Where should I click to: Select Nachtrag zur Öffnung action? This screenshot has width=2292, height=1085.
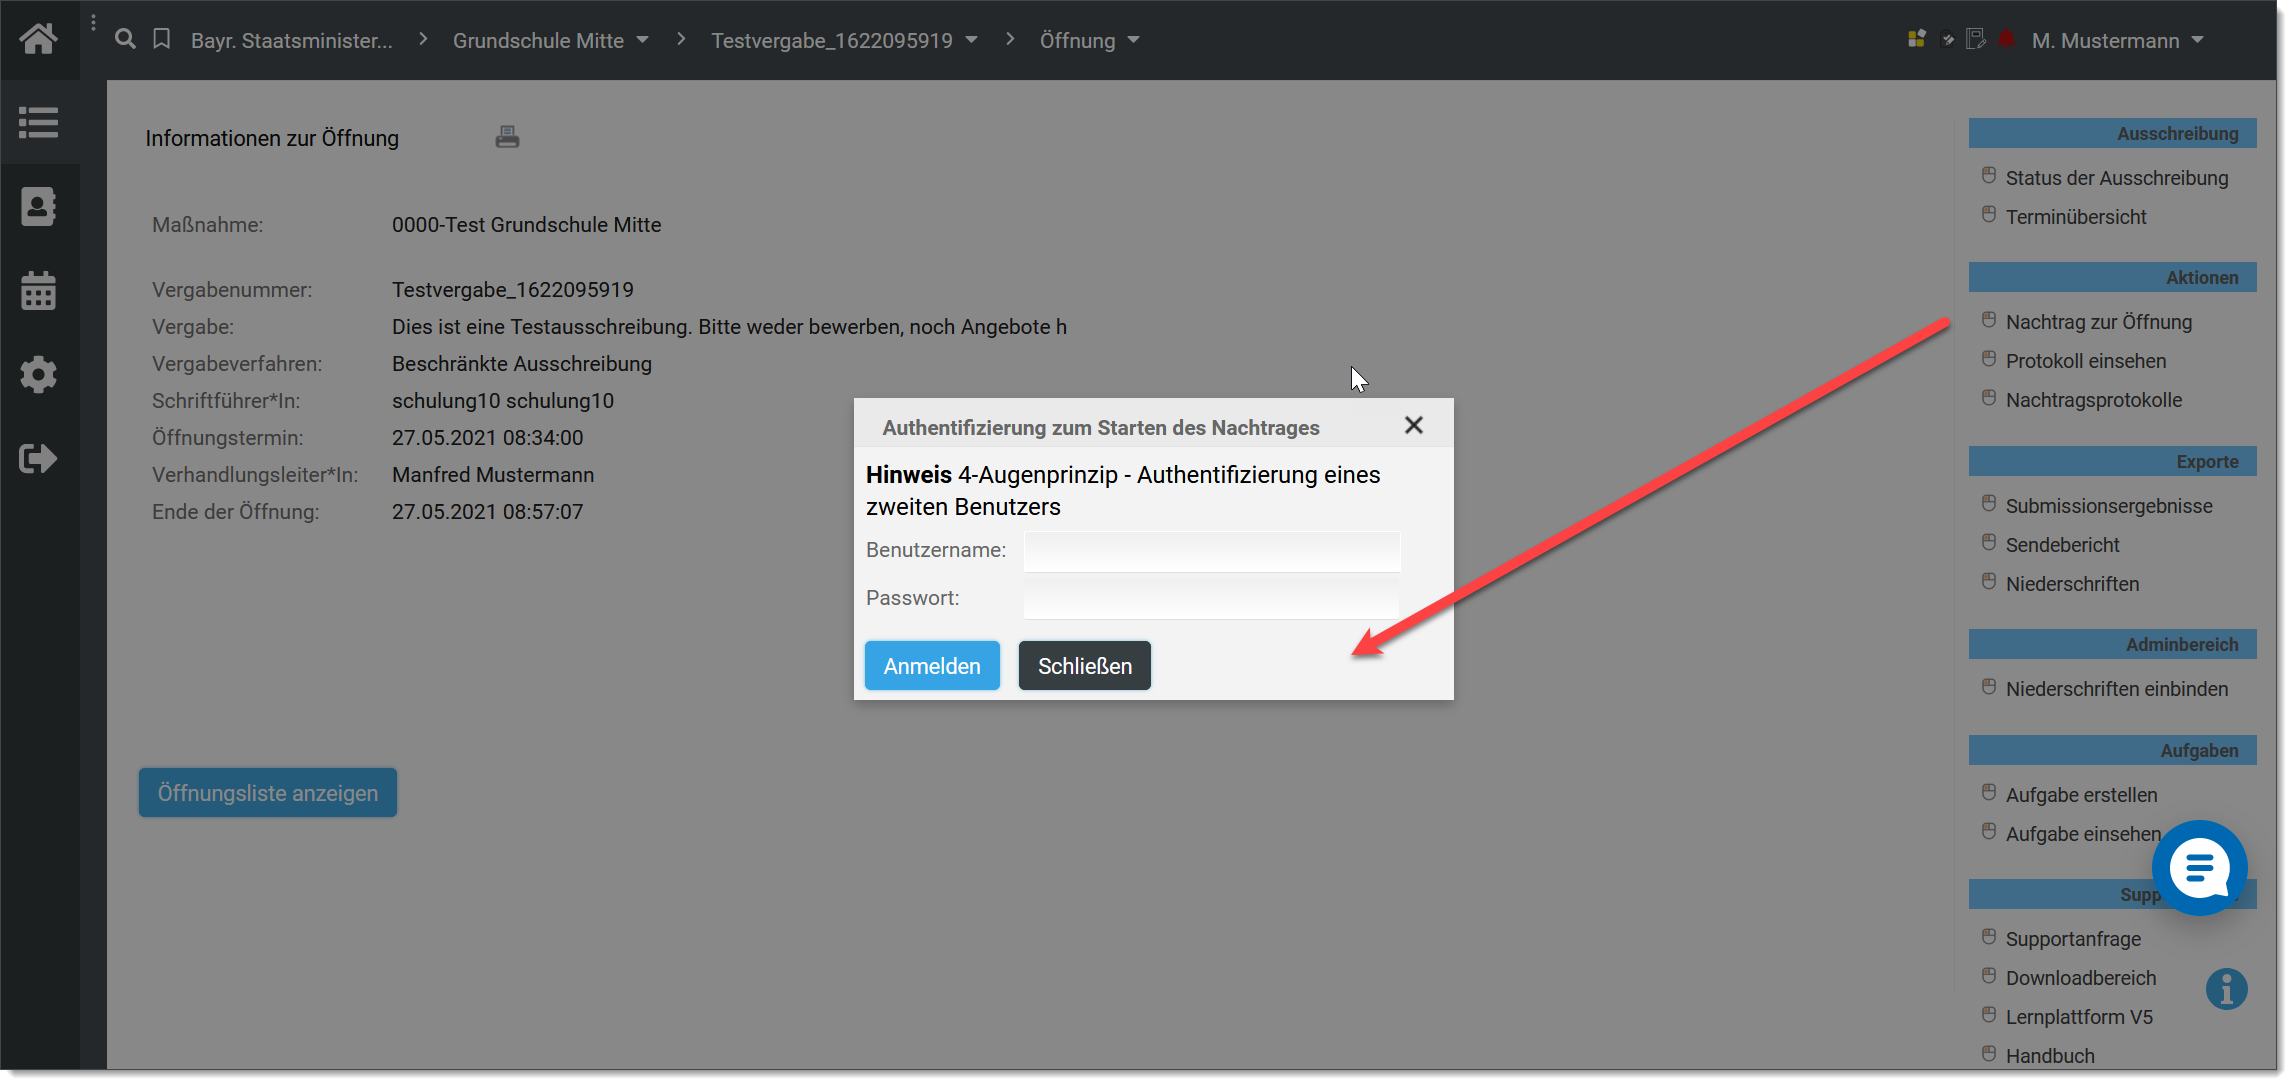pos(2098,322)
